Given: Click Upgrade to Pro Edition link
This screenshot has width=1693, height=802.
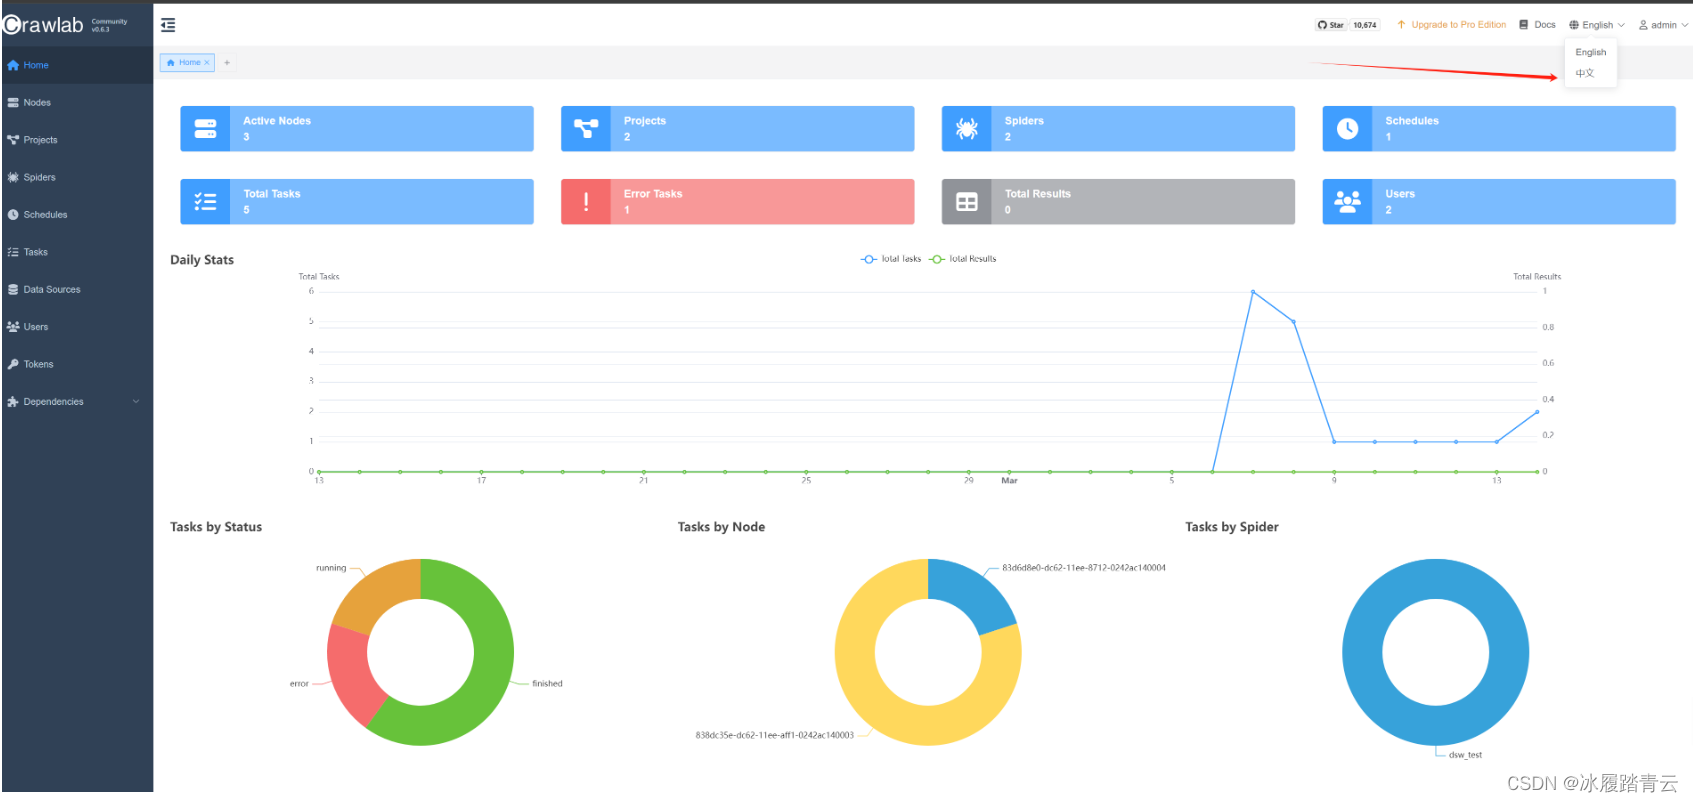Looking at the screenshot, I should coord(1452,25).
